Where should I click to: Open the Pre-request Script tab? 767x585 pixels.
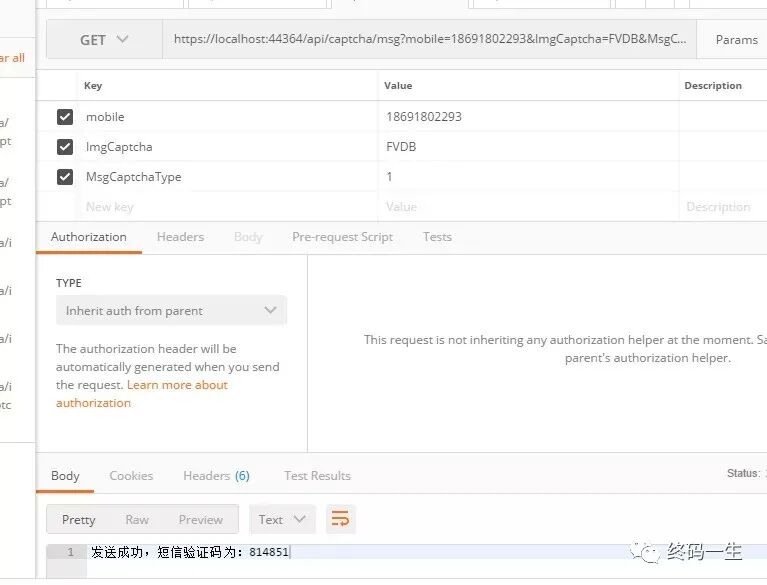342,237
